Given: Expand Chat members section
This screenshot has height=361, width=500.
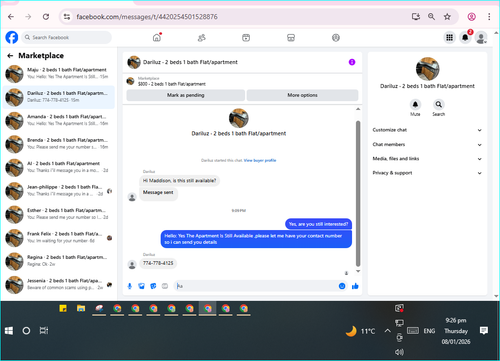Looking at the screenshot, I should pyautogui.click(x=427, y=144).
